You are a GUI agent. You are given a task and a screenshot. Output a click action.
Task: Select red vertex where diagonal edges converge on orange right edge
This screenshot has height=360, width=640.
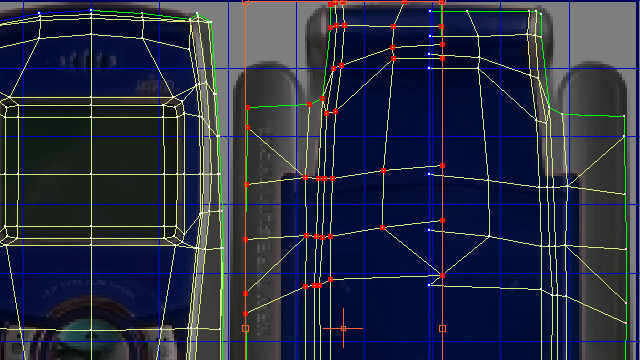pyautogui.click(x=442, y=276)
